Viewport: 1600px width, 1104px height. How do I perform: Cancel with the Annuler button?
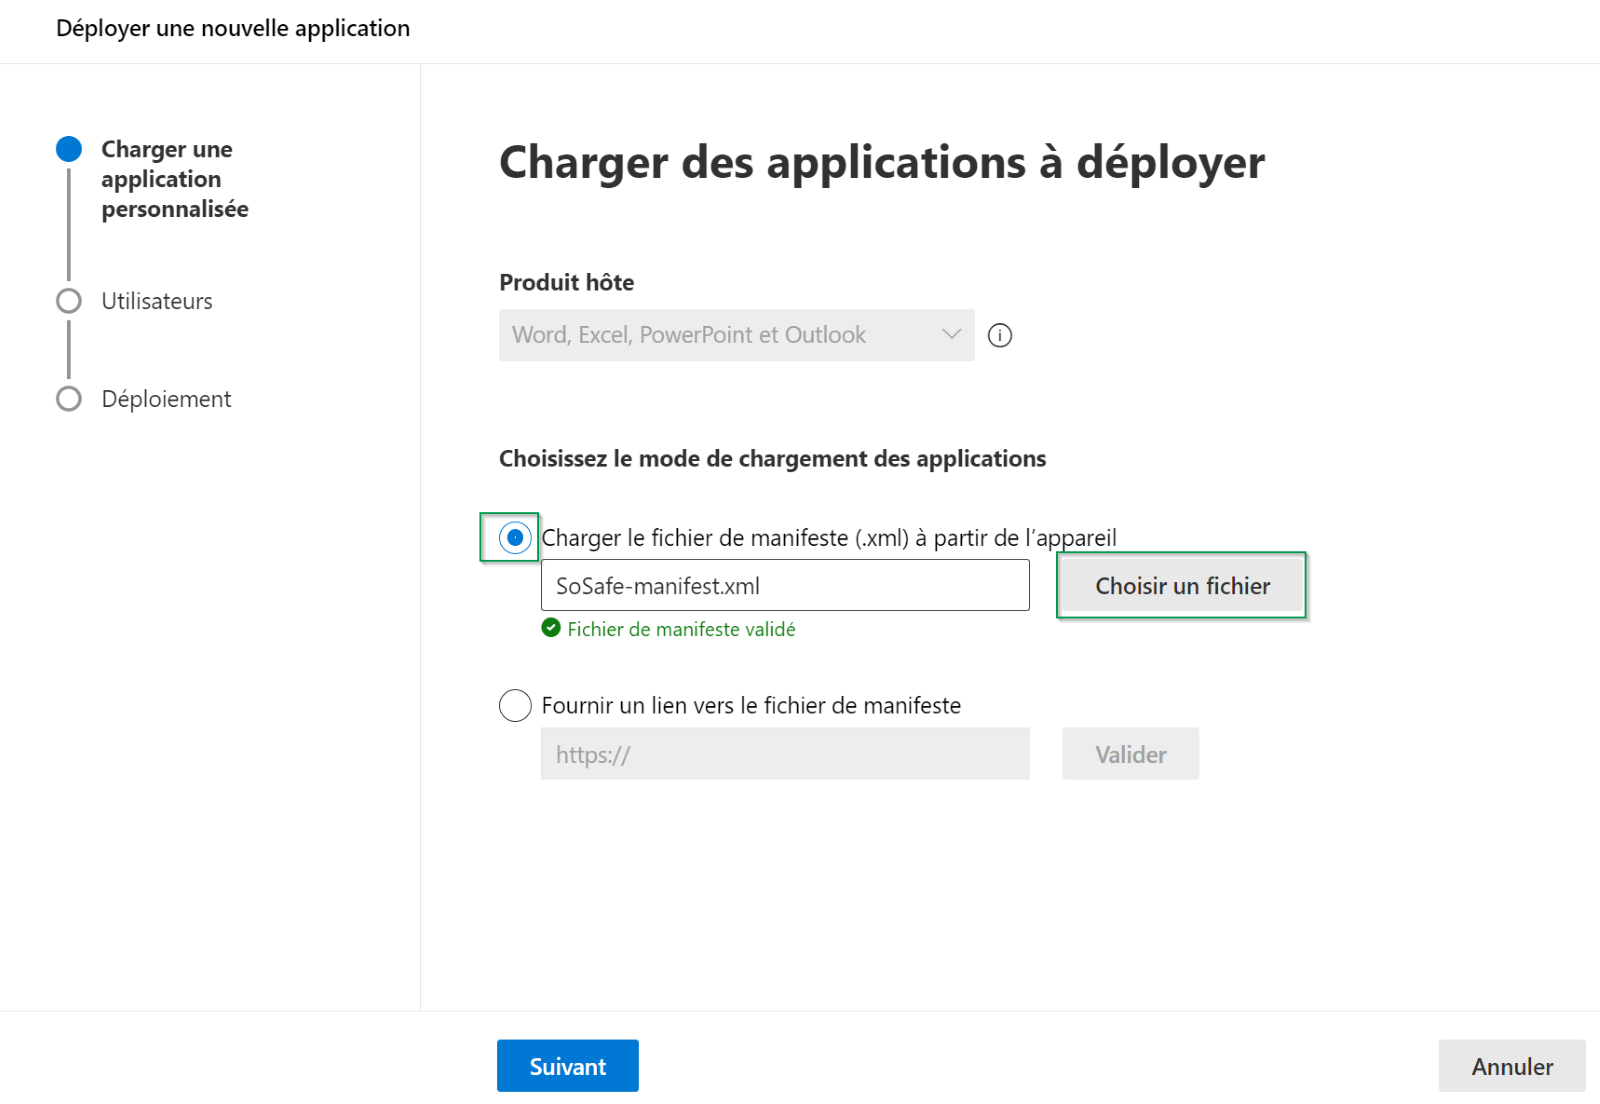coord(1511,1066)
